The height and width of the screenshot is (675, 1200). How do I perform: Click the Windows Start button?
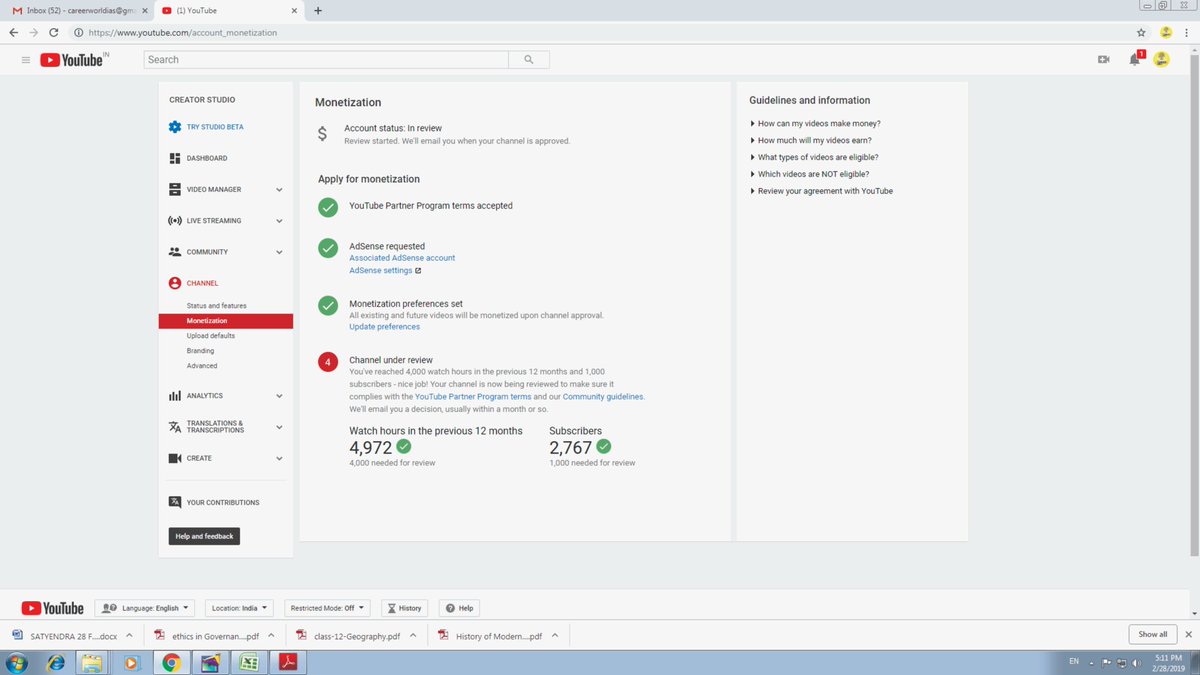pyautogui.click(x=17, y=662)
